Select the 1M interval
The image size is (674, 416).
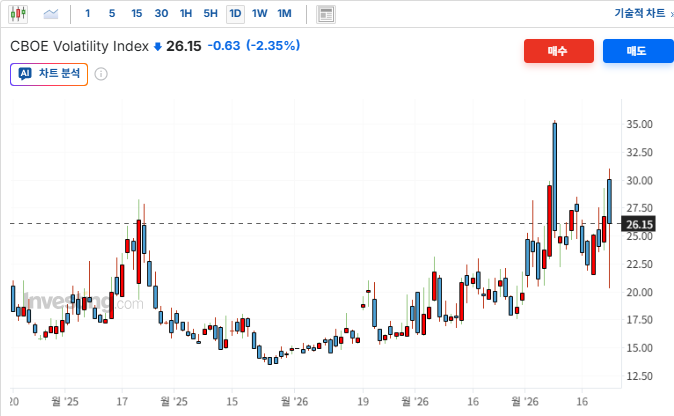tap(285, 14)
